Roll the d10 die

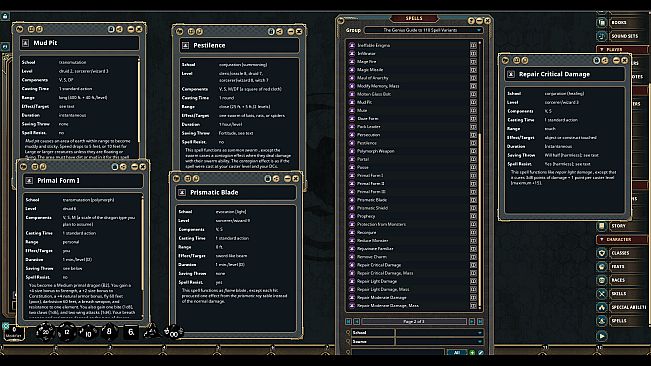(x=88, y=333)
